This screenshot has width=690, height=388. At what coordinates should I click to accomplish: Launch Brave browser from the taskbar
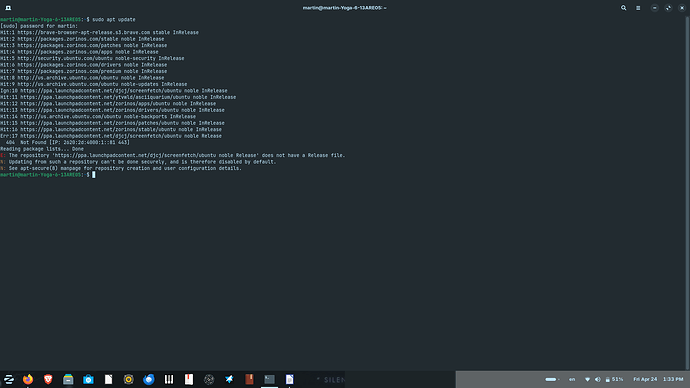tap(48, 379)
